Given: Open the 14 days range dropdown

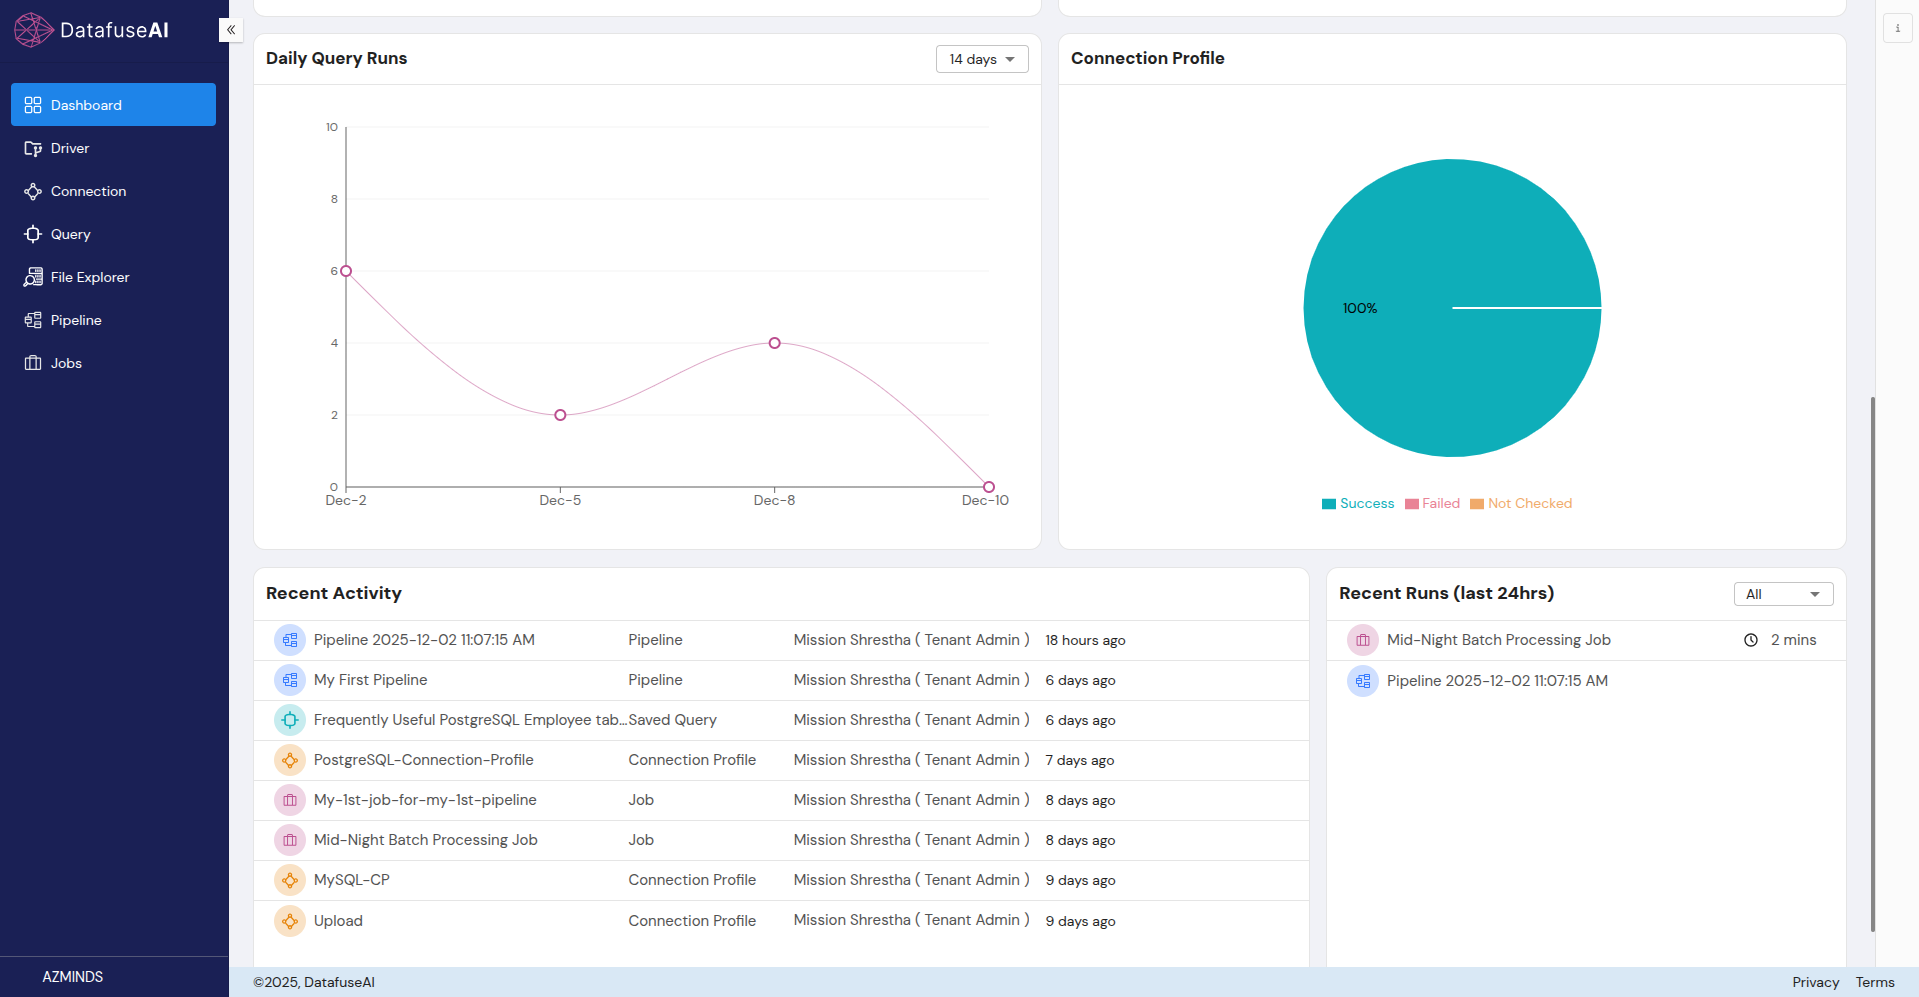Looking at the screenshot, I should (981, 59).
